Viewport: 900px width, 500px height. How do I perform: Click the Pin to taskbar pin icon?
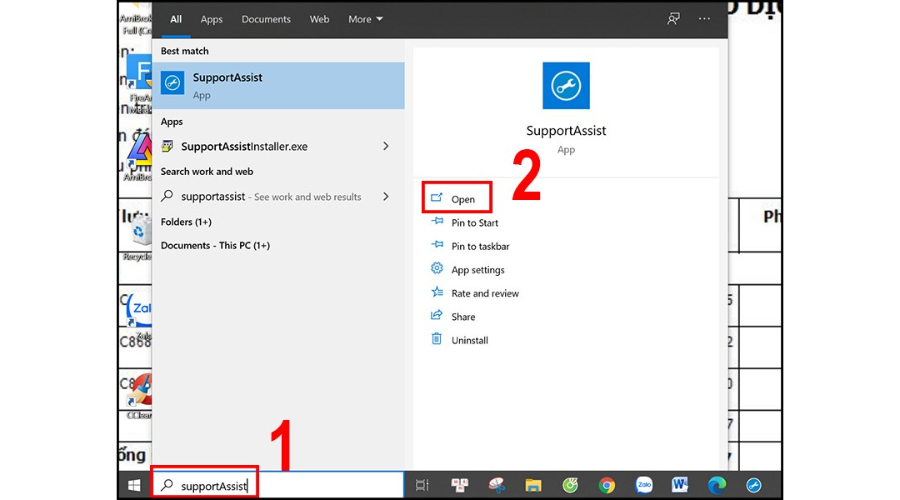(x=437, y=245)
